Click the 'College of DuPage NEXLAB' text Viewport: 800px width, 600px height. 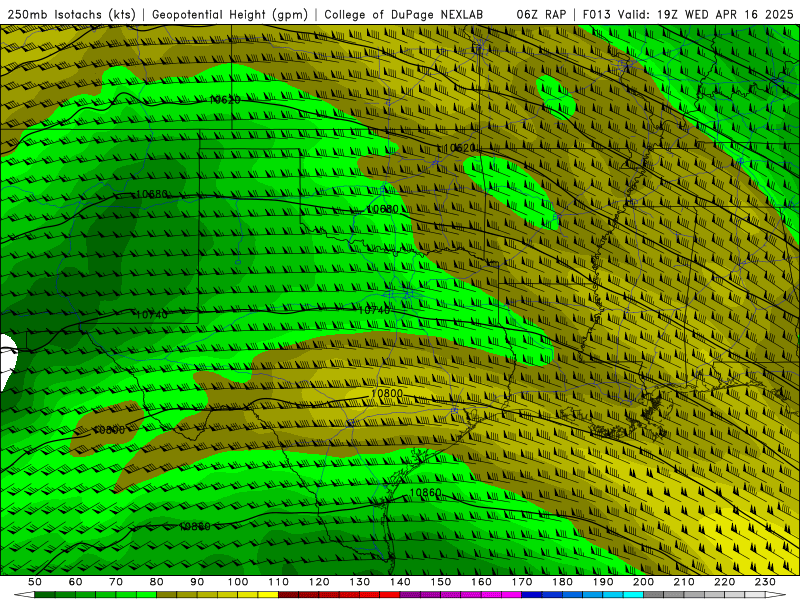(403, 14)
